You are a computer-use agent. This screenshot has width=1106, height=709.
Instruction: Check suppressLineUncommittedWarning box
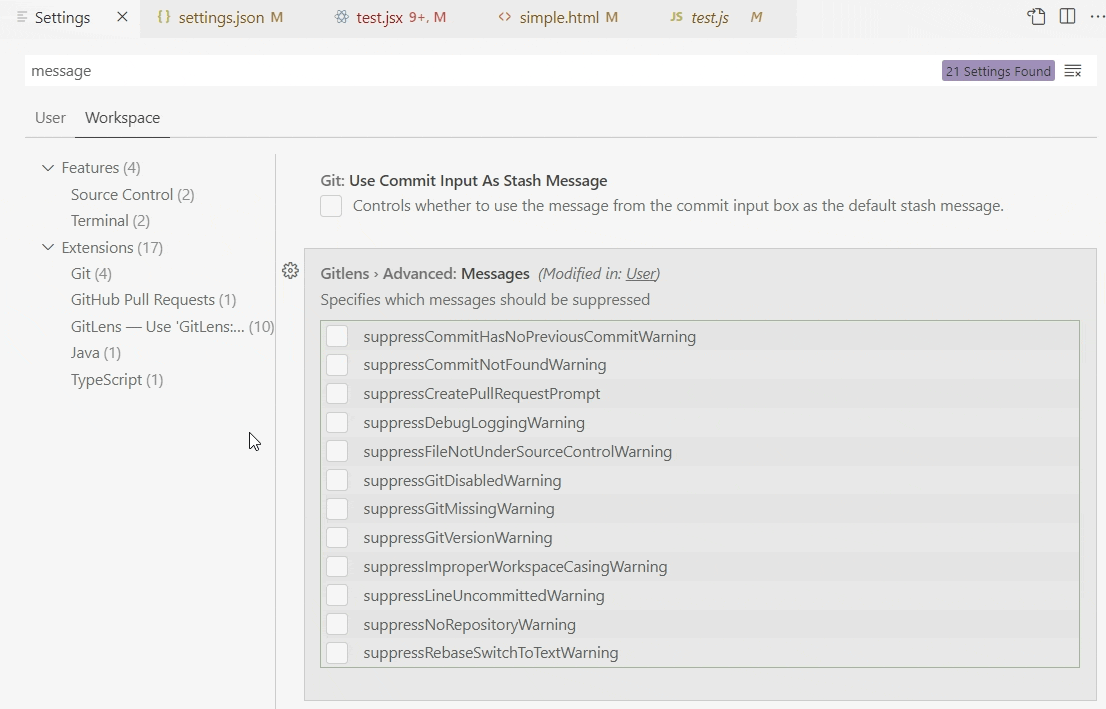pos(337,595)
